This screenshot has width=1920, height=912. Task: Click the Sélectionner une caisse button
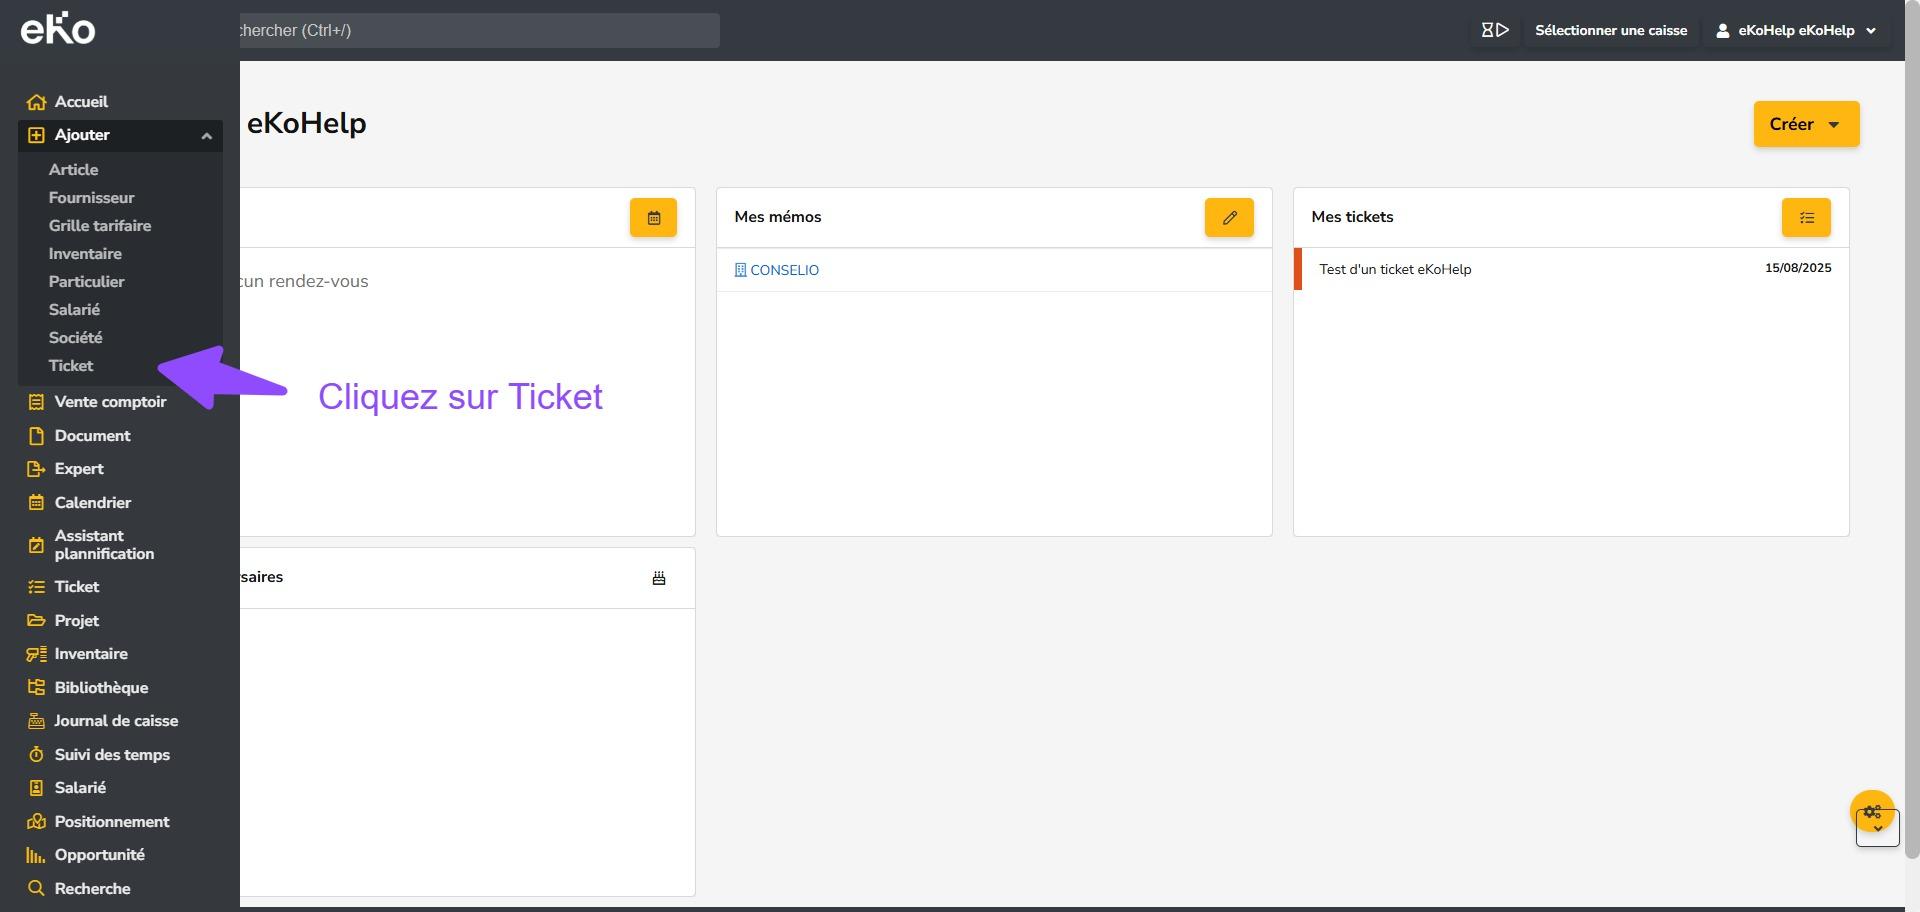tap(1610, 30)
